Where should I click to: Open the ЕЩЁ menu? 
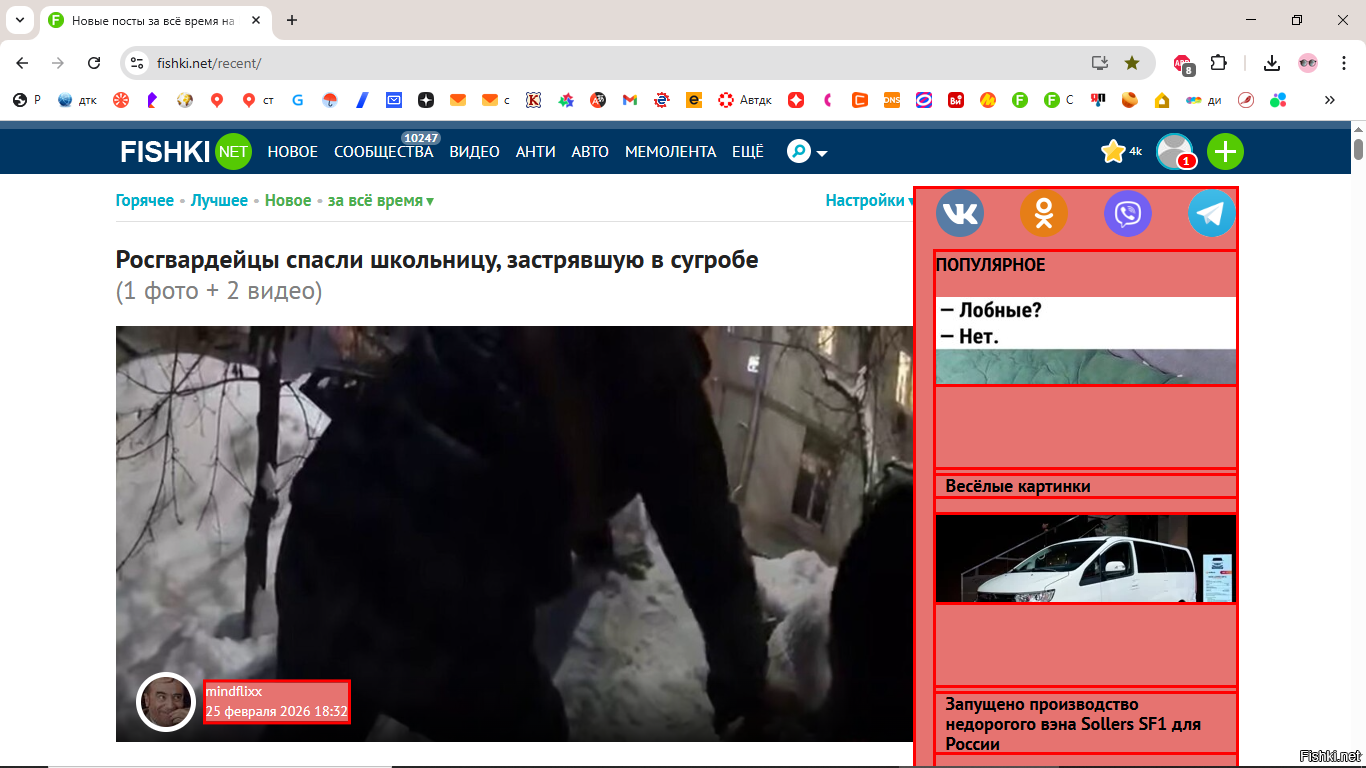747,152
